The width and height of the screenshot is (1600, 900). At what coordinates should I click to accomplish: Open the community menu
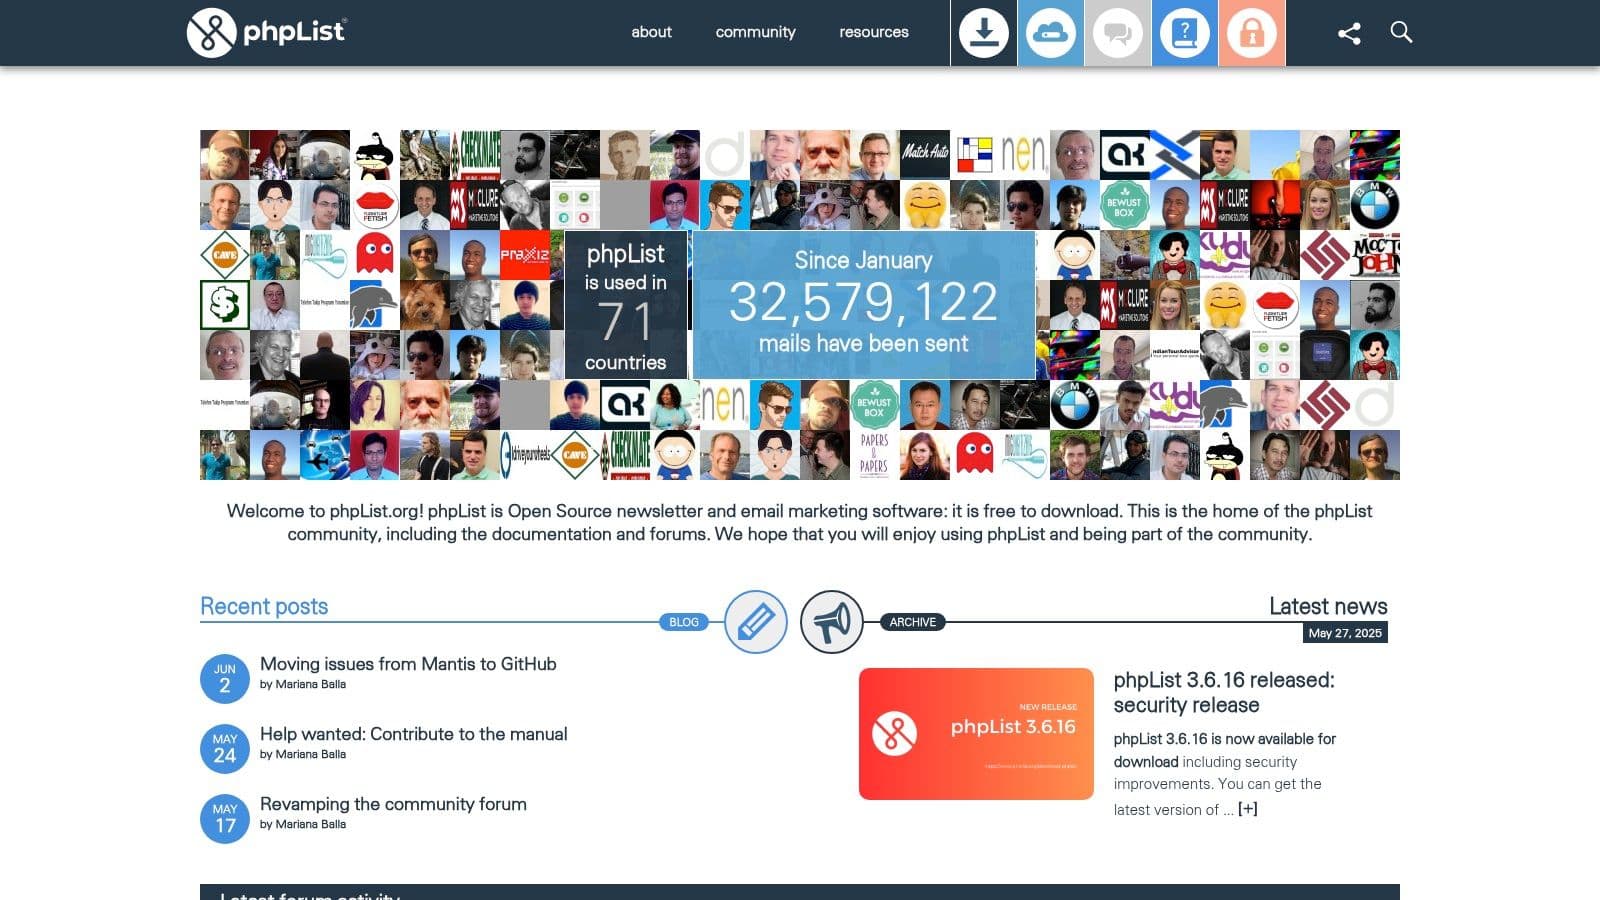755,32
